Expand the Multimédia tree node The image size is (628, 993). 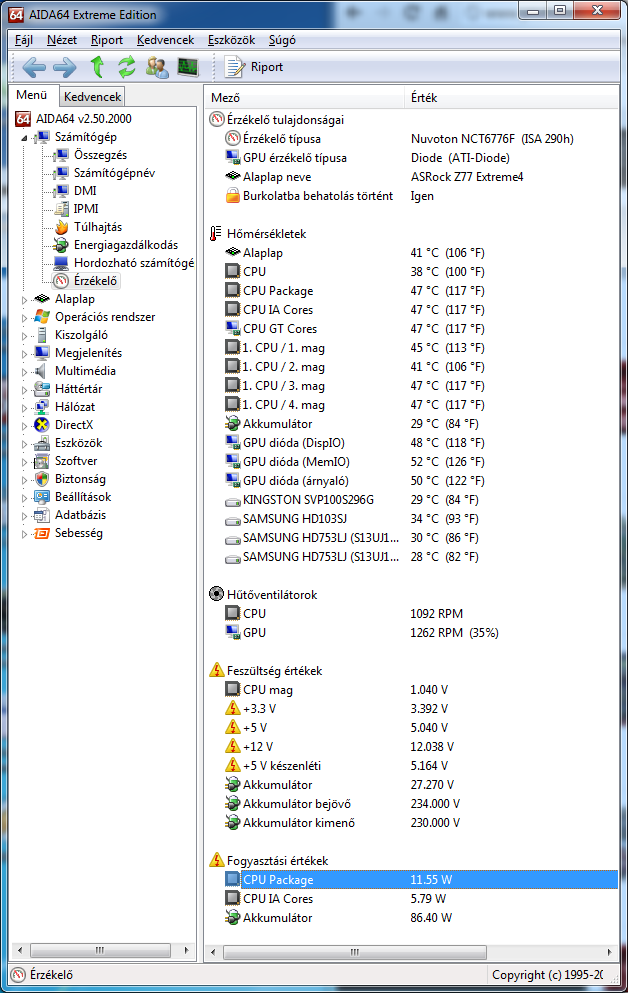[x=24, y=371]
